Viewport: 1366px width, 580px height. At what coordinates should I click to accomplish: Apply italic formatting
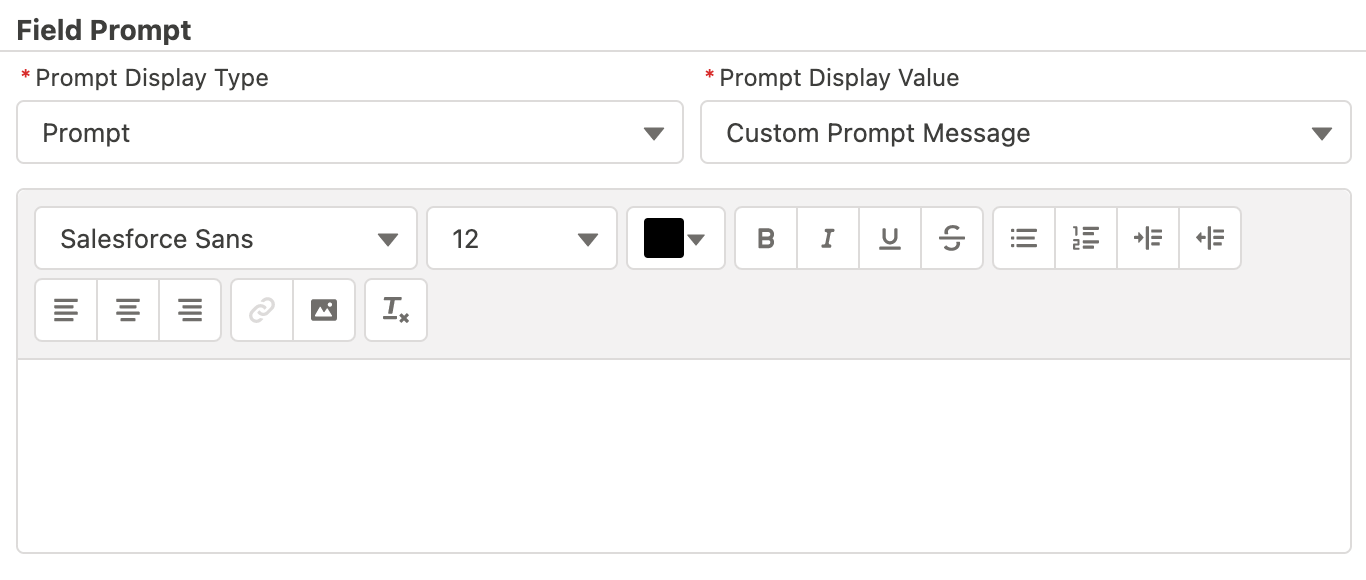(x=828, y=239)
